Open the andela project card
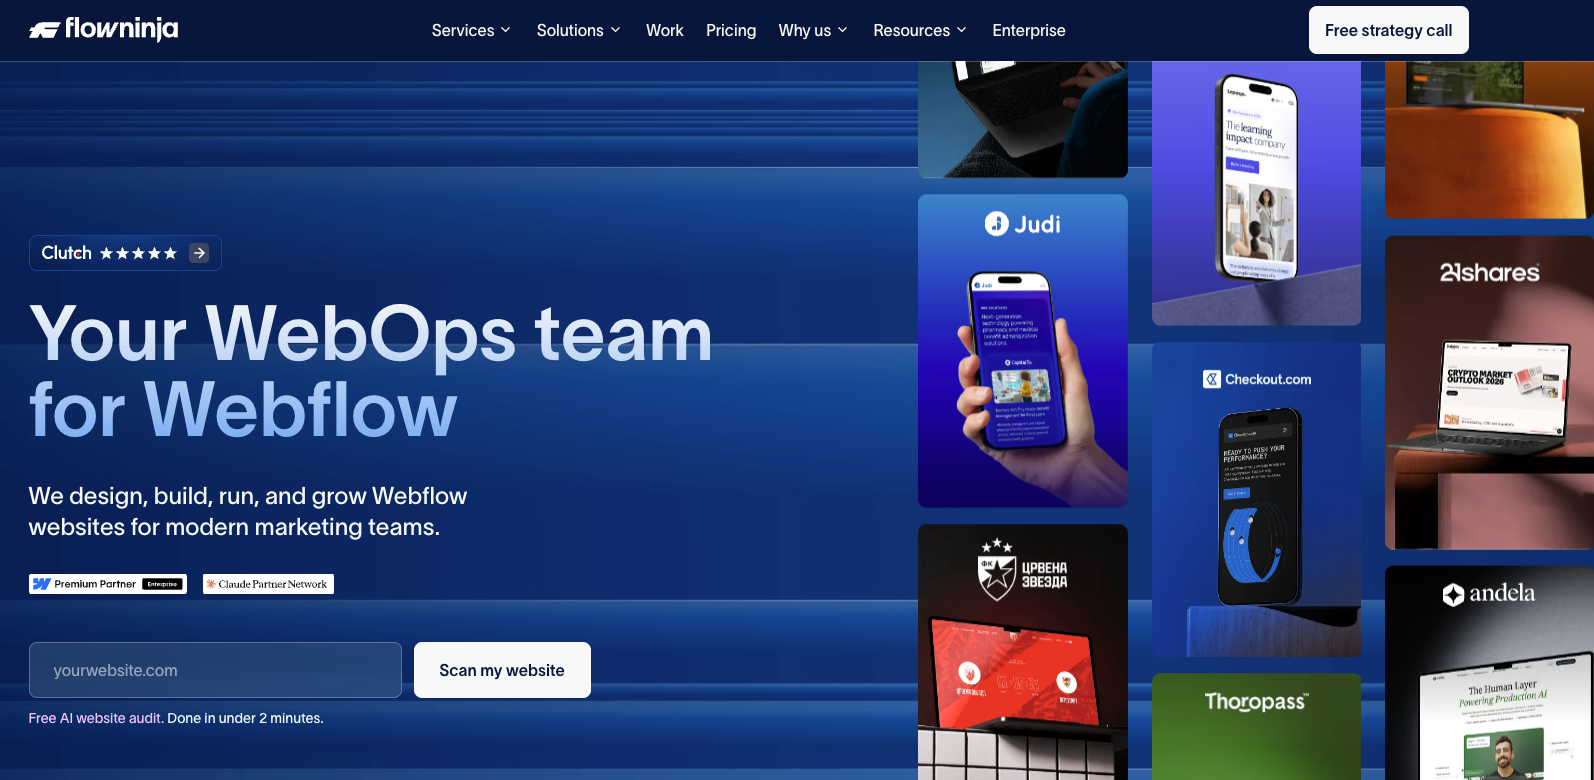 tap(1489, 673)
